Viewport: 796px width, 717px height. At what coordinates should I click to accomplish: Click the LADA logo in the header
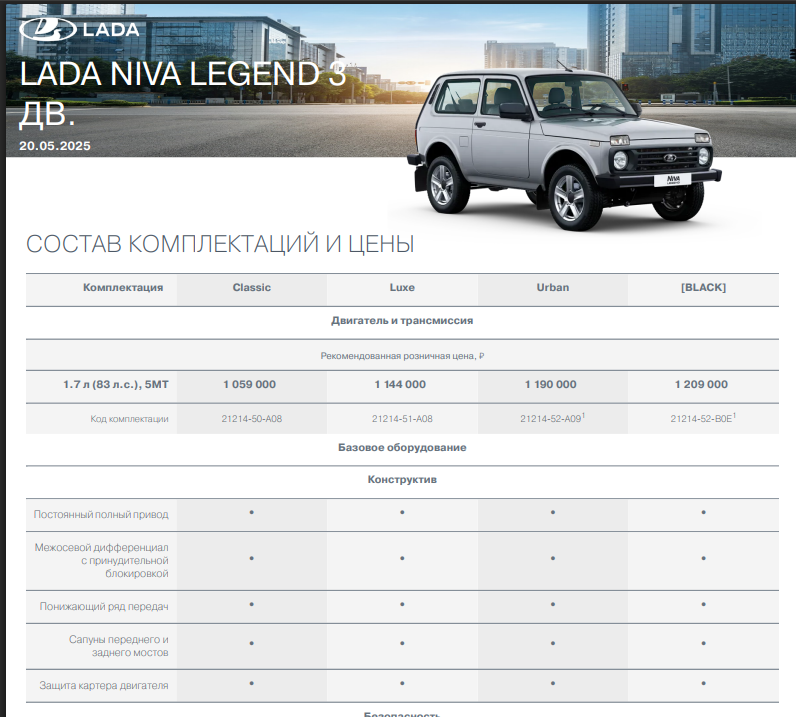(79, 29)
